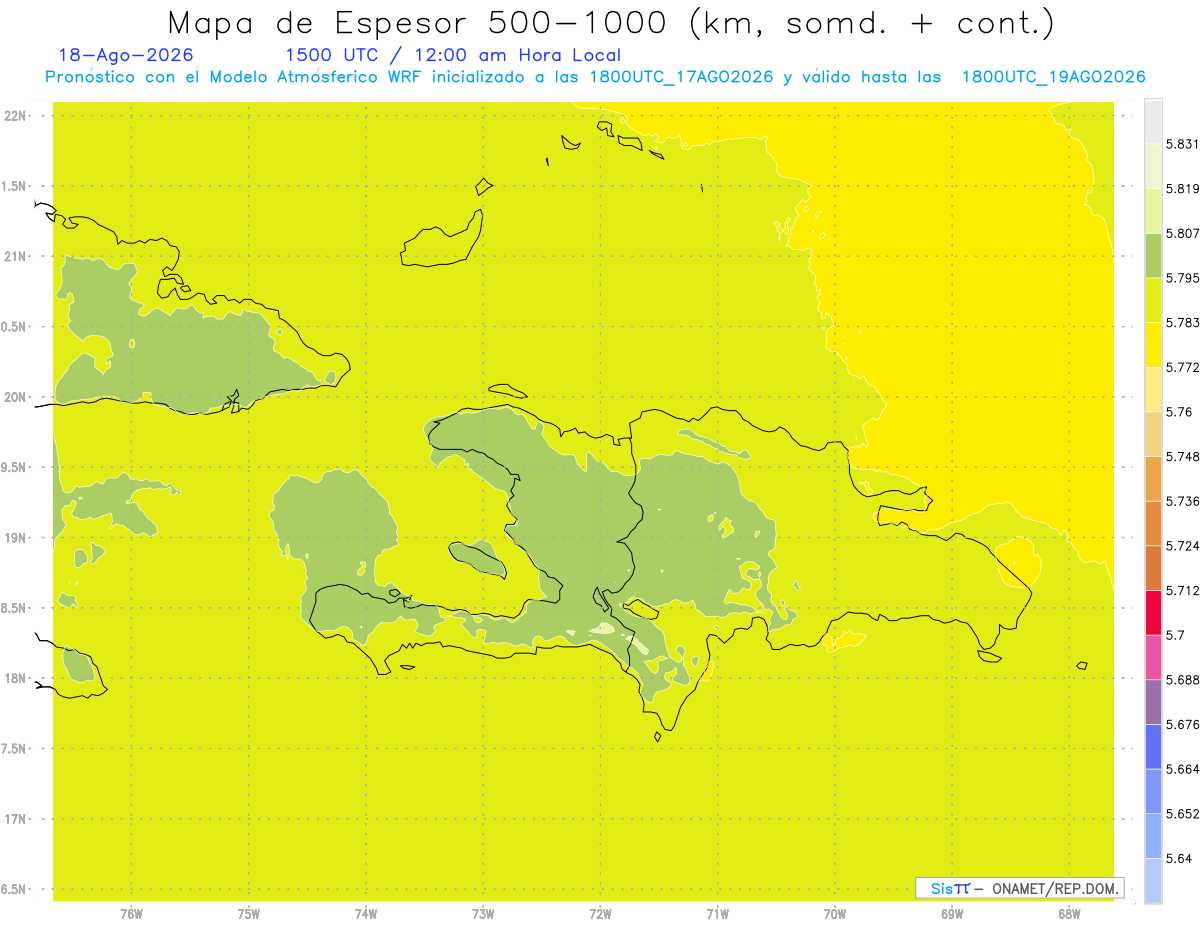1200x927 pixels.
Task: Click the 18N latitude axis label
Action: (x=15, y=678)
